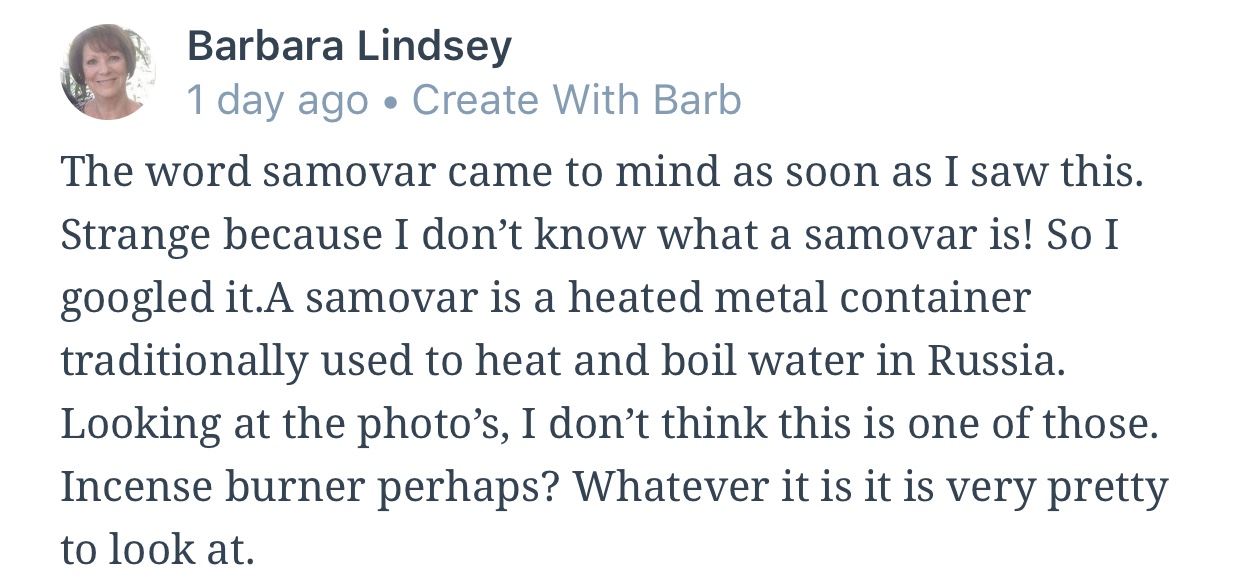The width and height of the screenshot is (1242, 587).
Task: Click the final line 'to look at.'
Action: tap(157, 549)
